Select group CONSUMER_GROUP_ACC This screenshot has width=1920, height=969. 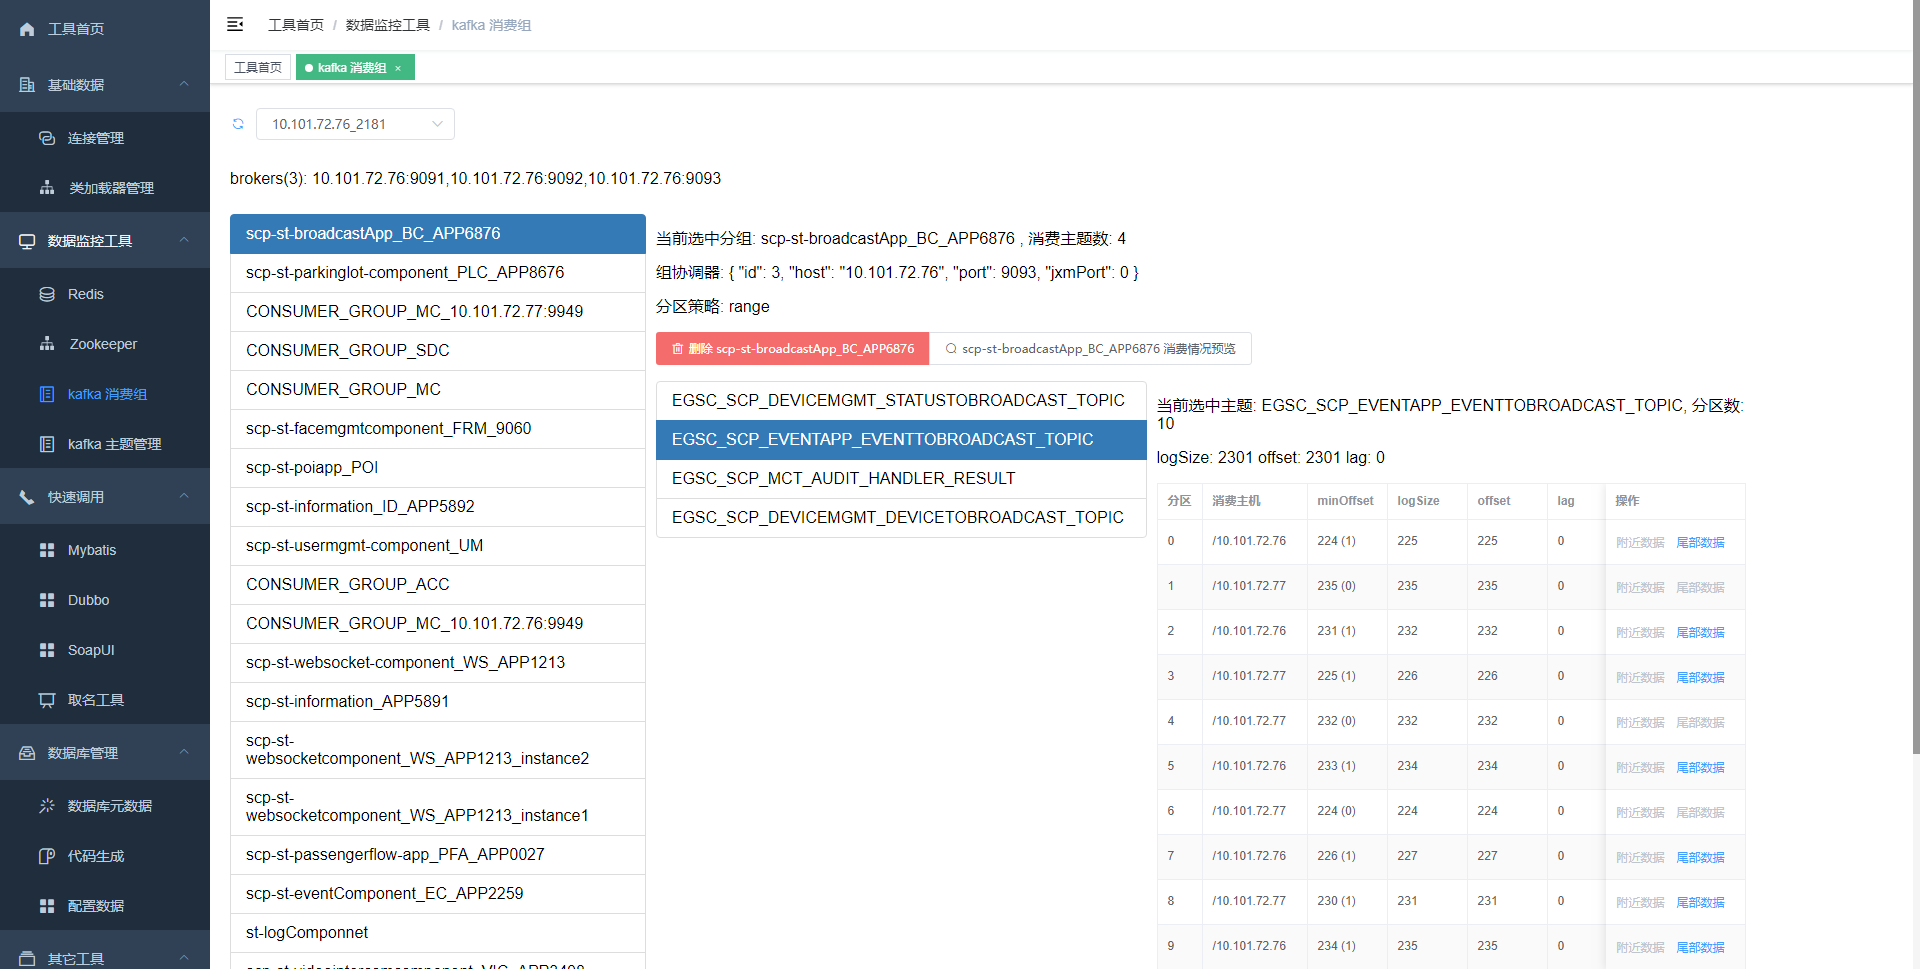point(438,584)
